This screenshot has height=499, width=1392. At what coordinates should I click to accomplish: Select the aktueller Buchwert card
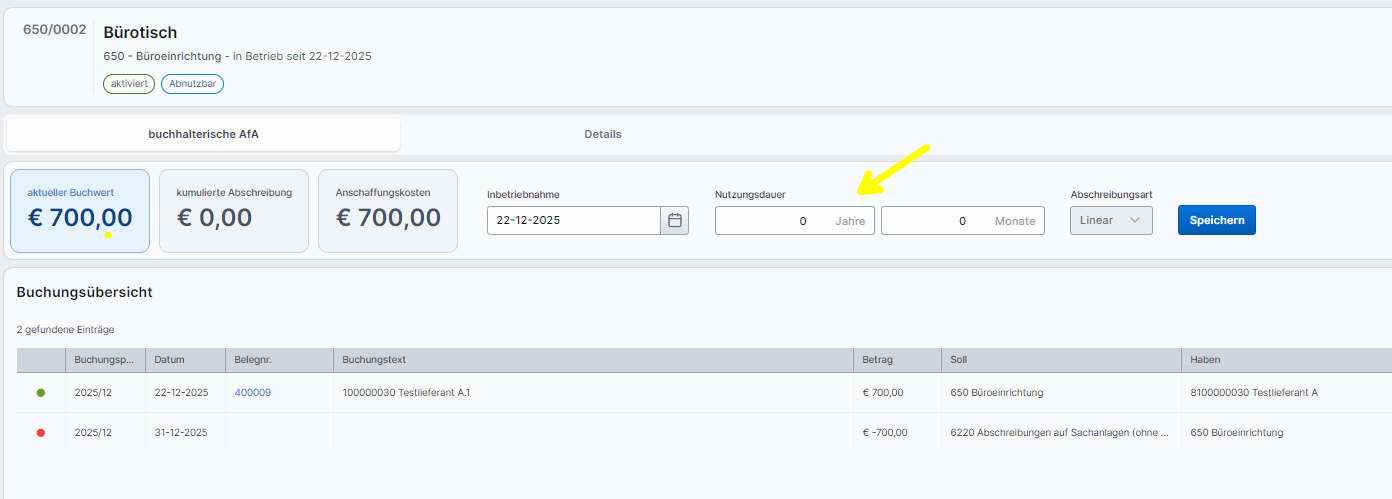point(80,211)
